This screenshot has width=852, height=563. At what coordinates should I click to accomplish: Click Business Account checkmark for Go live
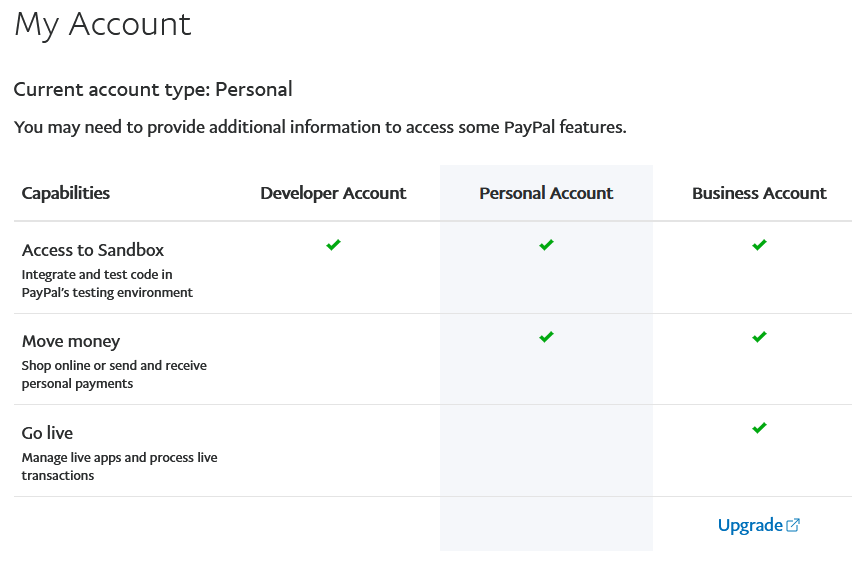point(759,428)
